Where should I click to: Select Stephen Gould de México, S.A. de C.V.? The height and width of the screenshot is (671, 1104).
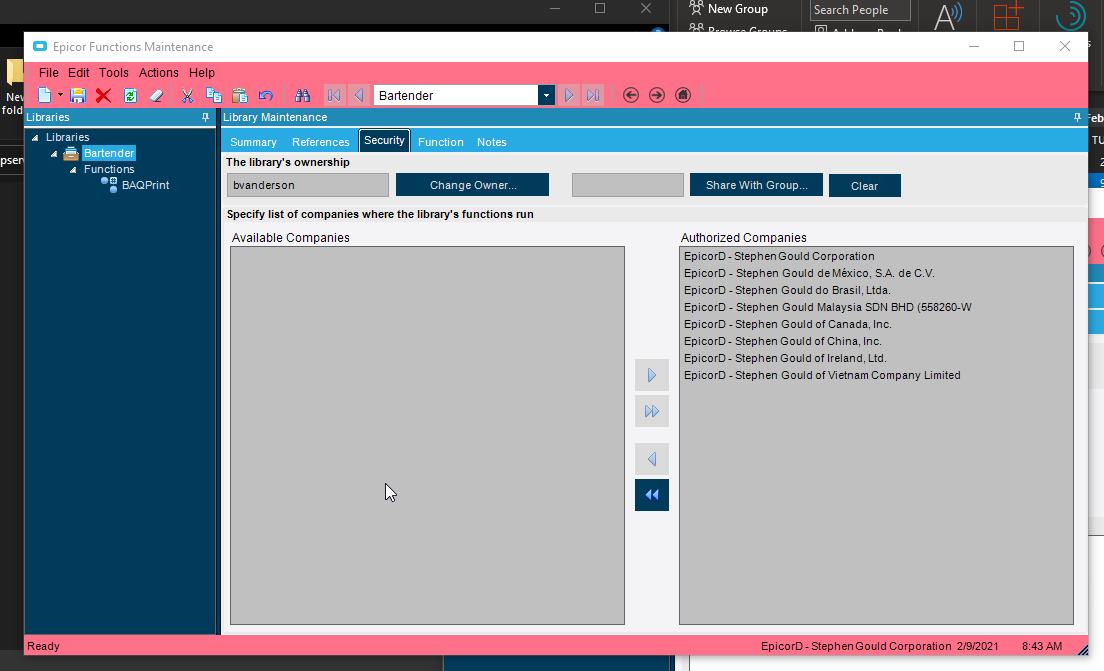click(x=810, y=273)
